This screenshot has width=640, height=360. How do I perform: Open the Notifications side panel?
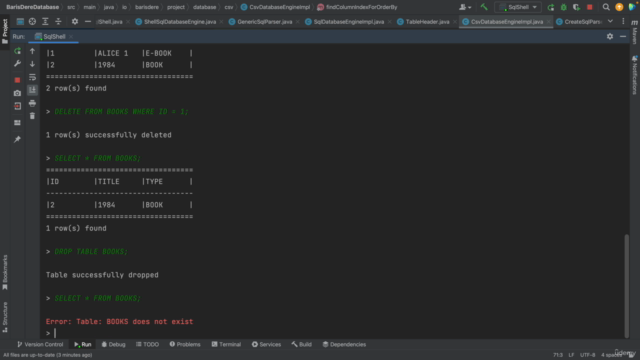[635, 75]
